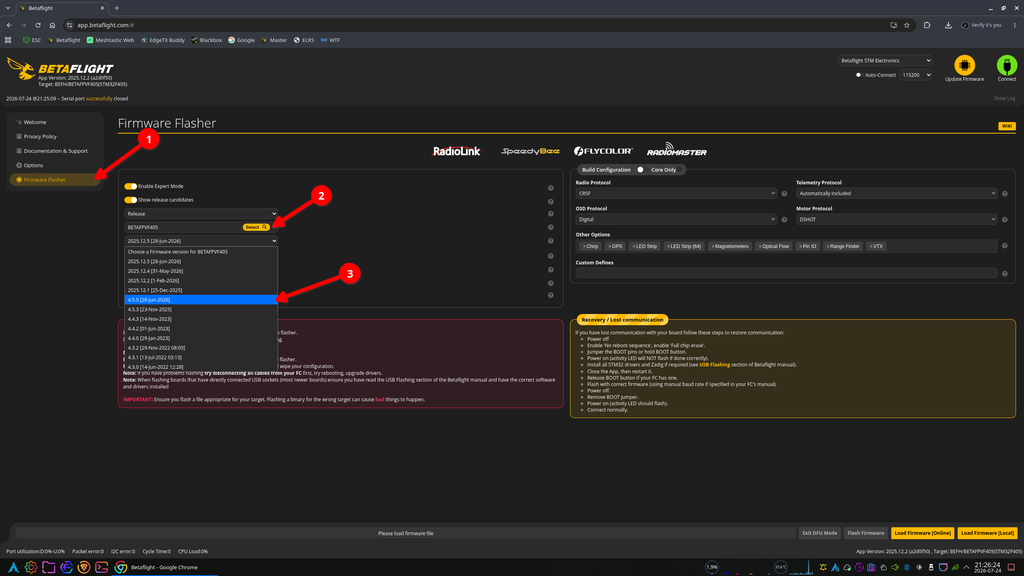The image size is (1024, 576).
Task: Open the Motor Protocol DSHOT dropdown
Action: coord(896,219)
